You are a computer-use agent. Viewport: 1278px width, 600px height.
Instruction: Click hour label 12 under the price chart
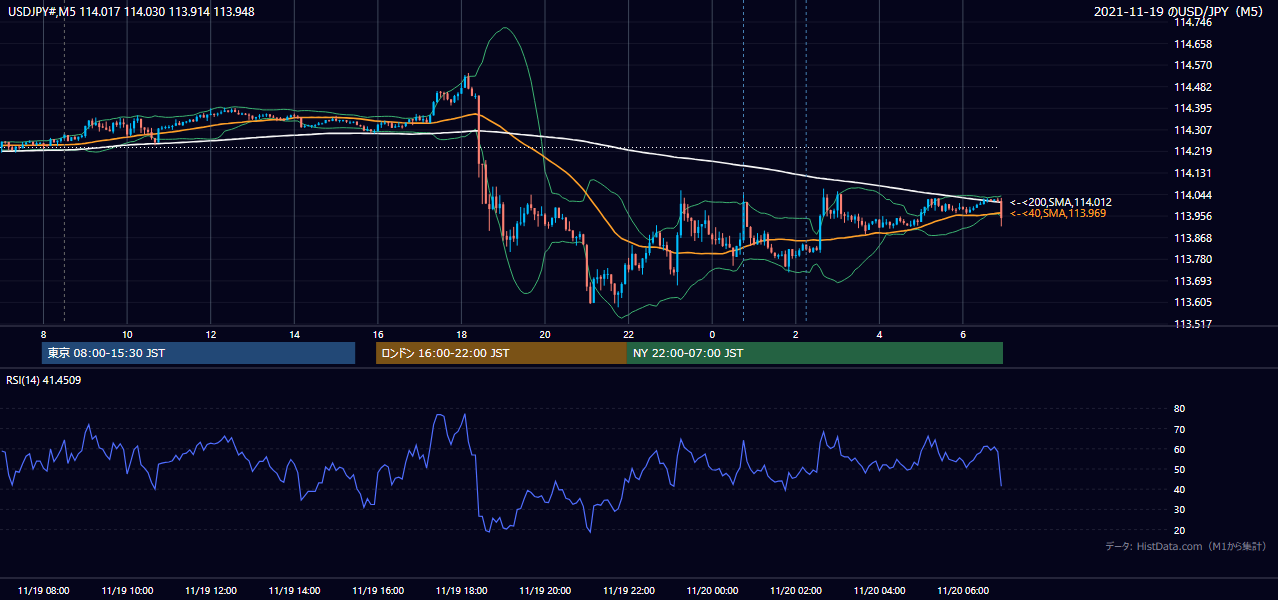click(x=211, y=334)
